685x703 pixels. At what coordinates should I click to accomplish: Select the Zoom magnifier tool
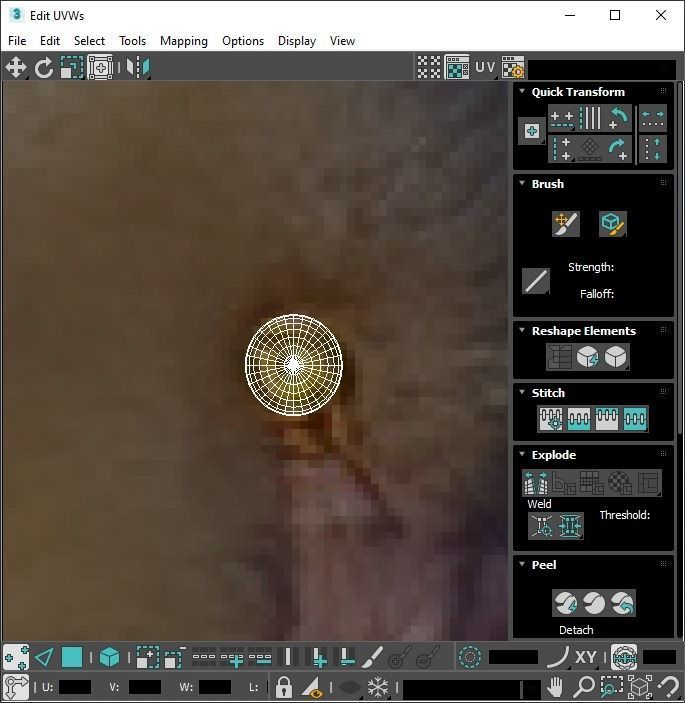point(584,686)
